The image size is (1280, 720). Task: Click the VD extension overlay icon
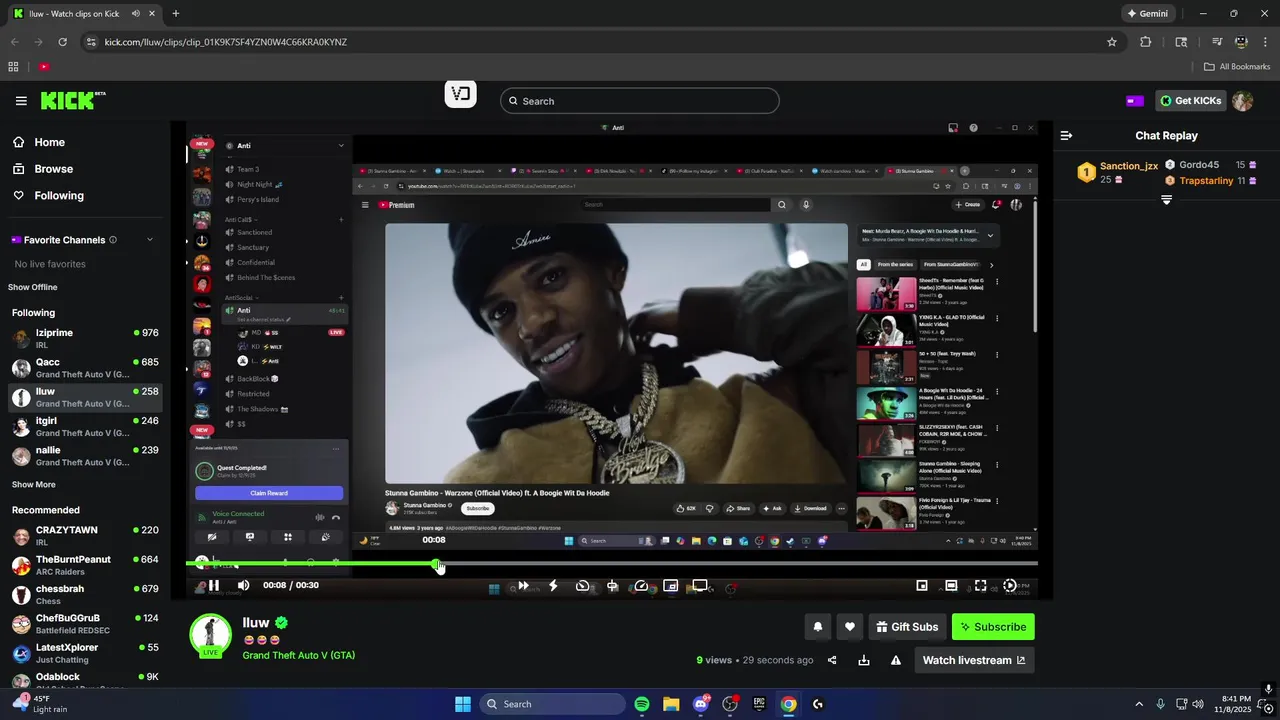460,94
